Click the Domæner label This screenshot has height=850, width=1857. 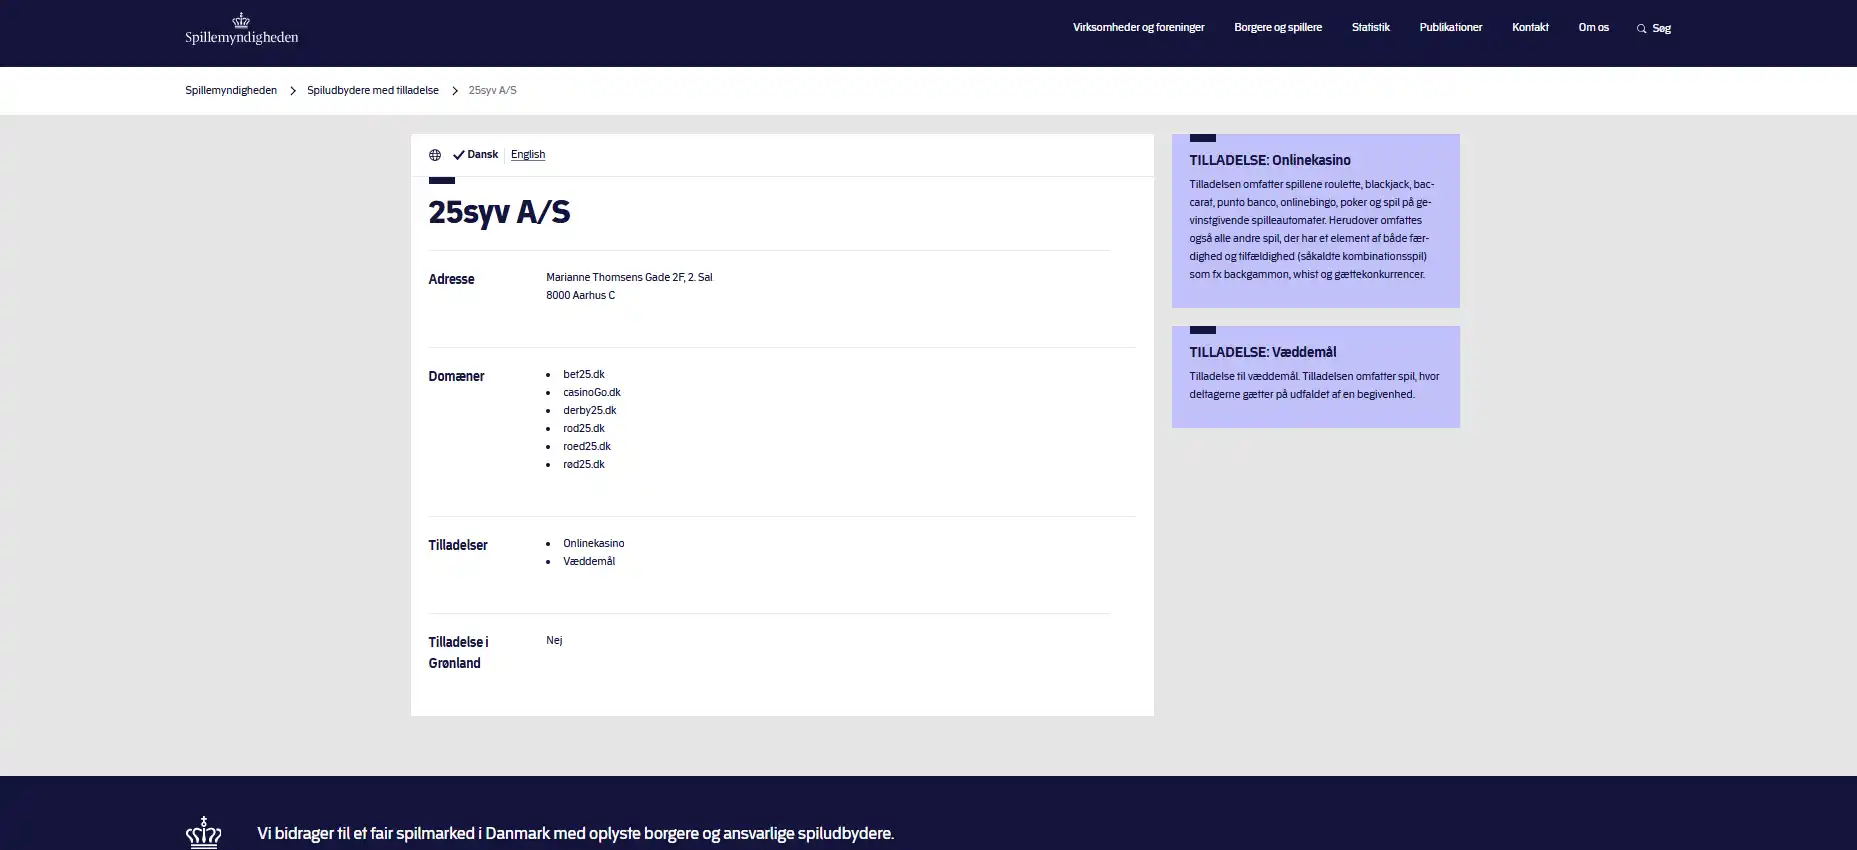[457, 376]
